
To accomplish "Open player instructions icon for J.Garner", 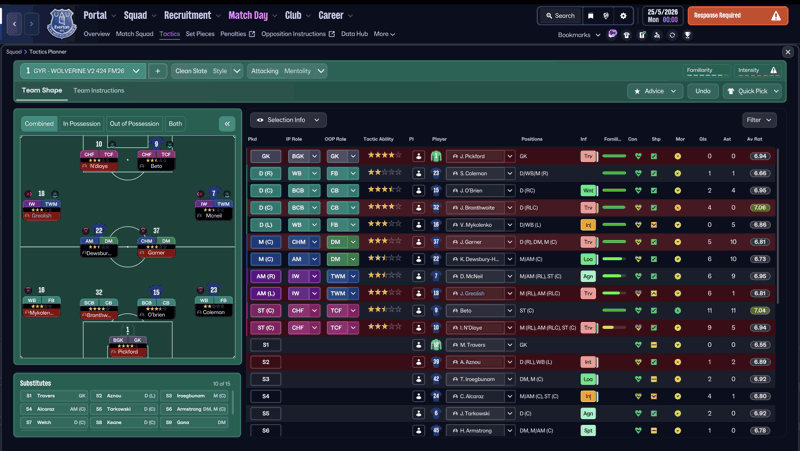I will click(x=418, y=242).
